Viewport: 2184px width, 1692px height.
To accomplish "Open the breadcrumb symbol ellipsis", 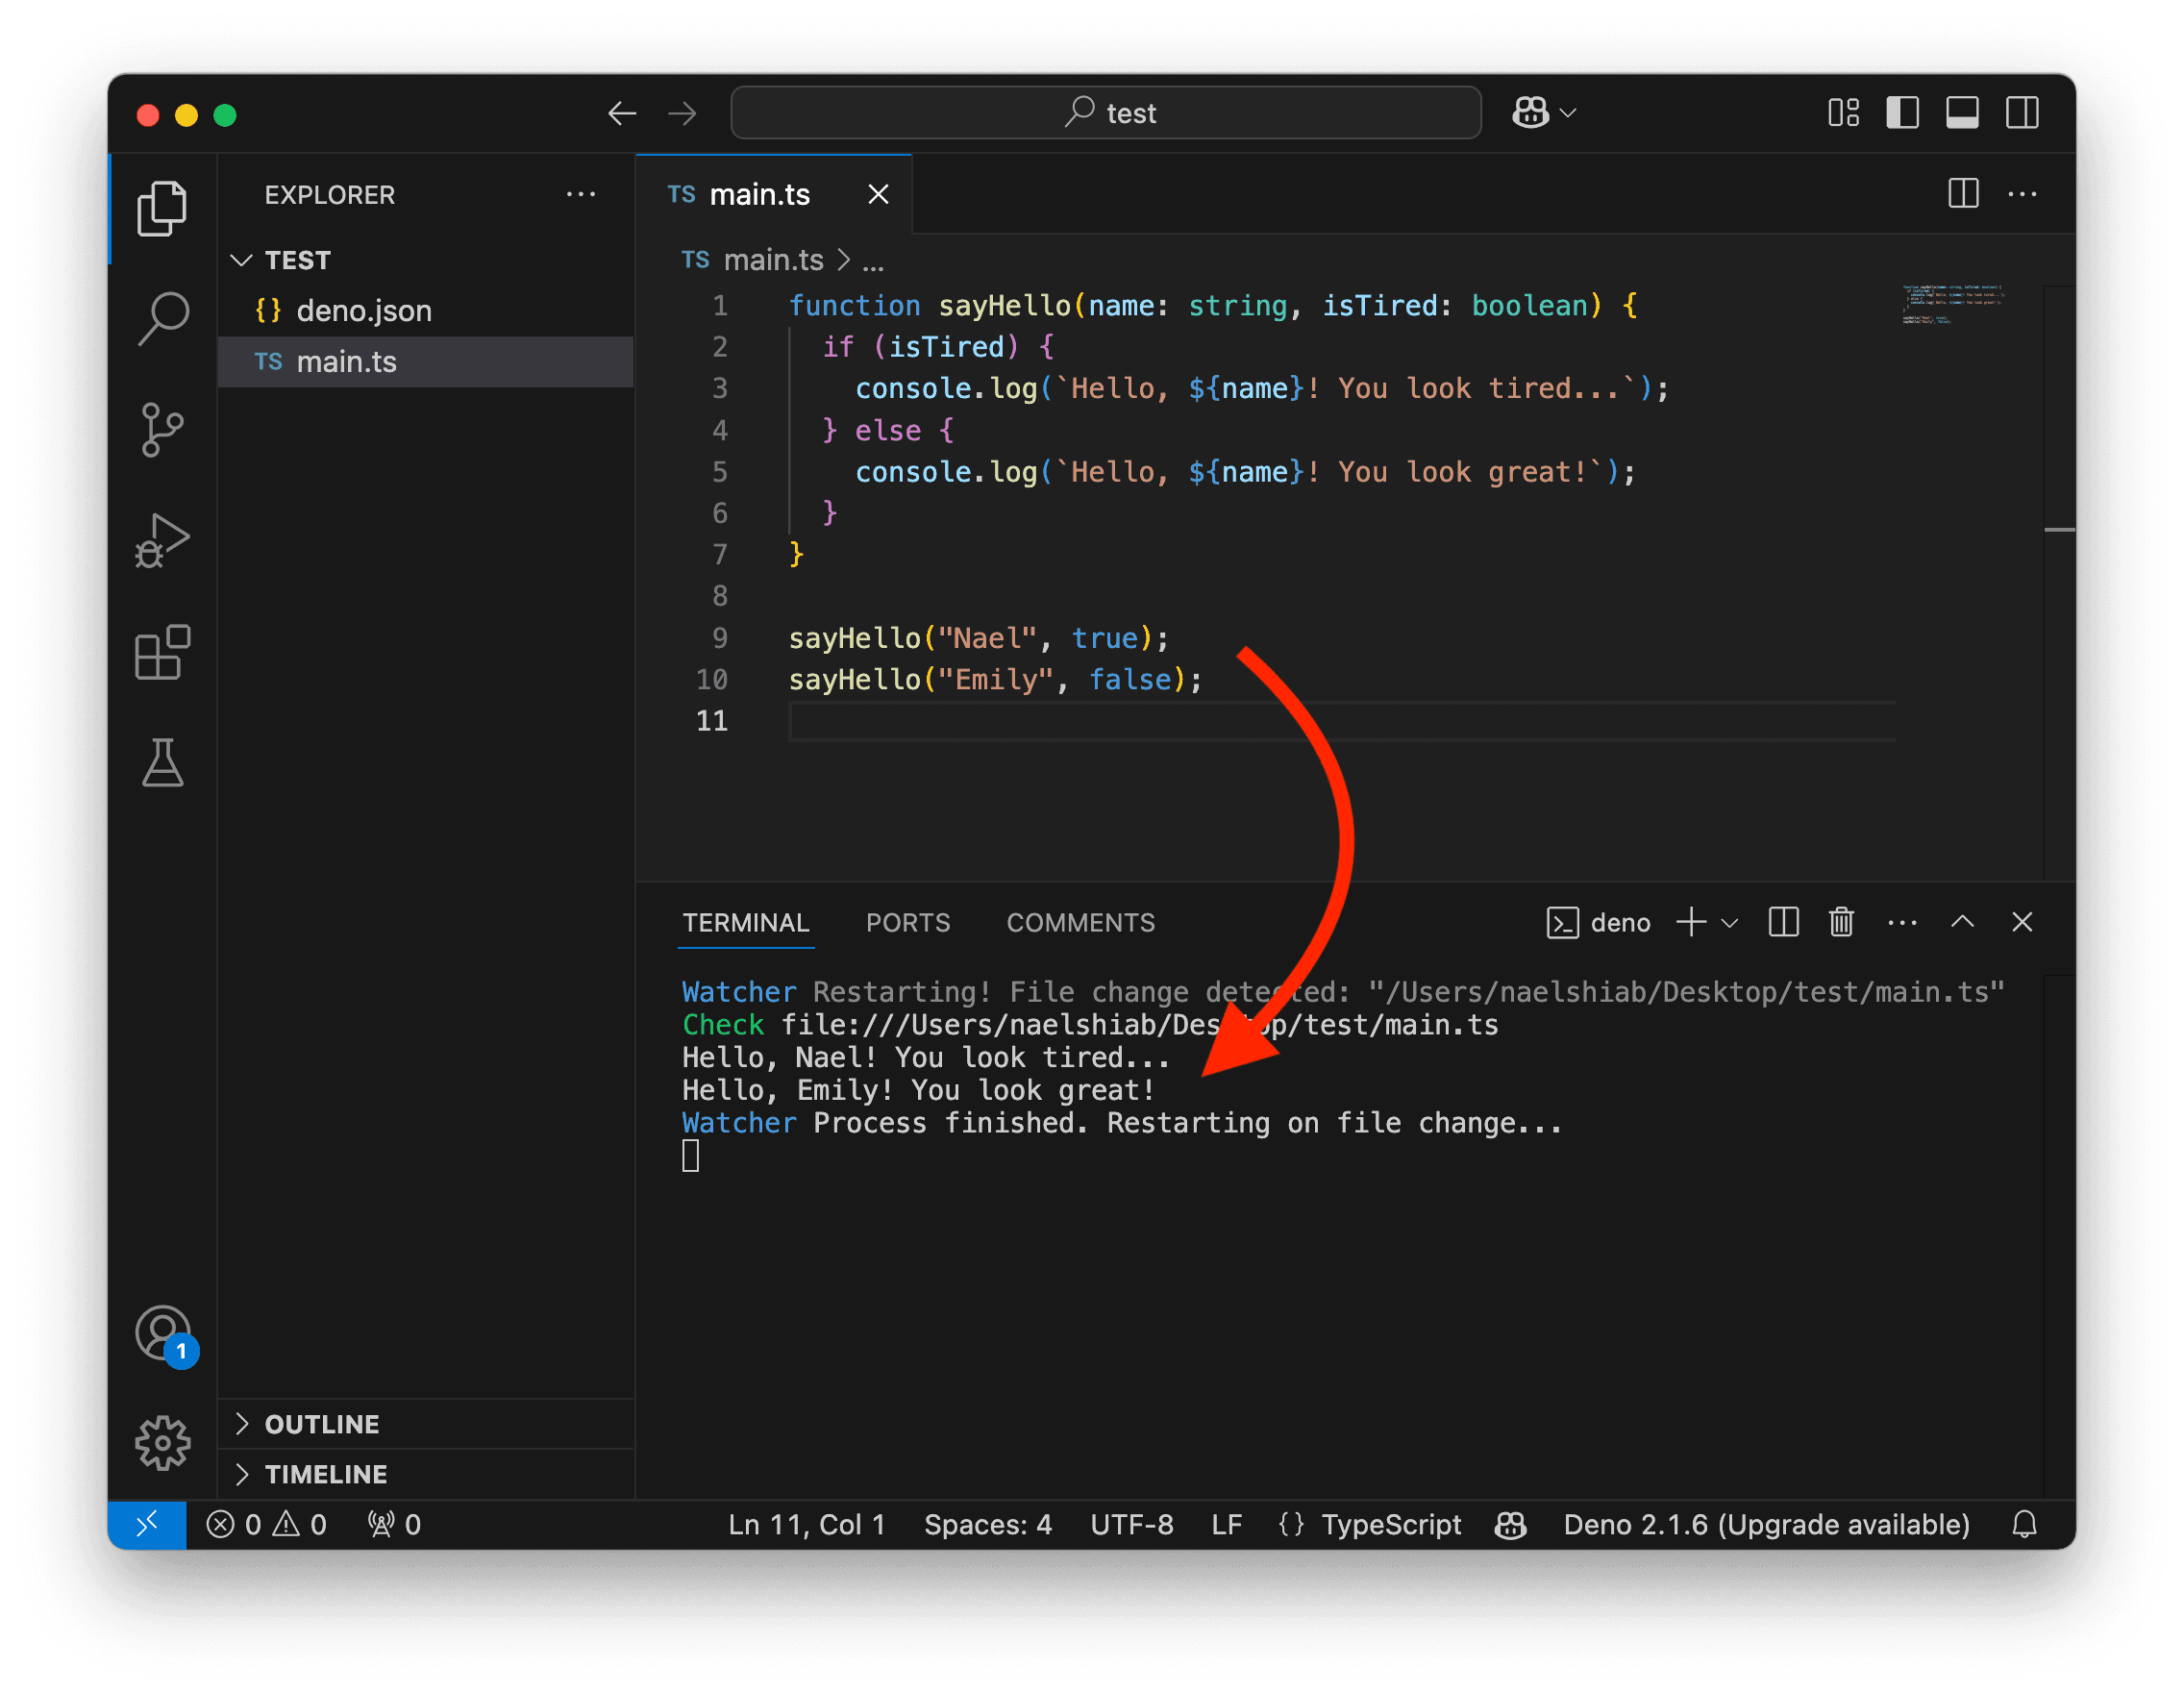I will point(873,262).
